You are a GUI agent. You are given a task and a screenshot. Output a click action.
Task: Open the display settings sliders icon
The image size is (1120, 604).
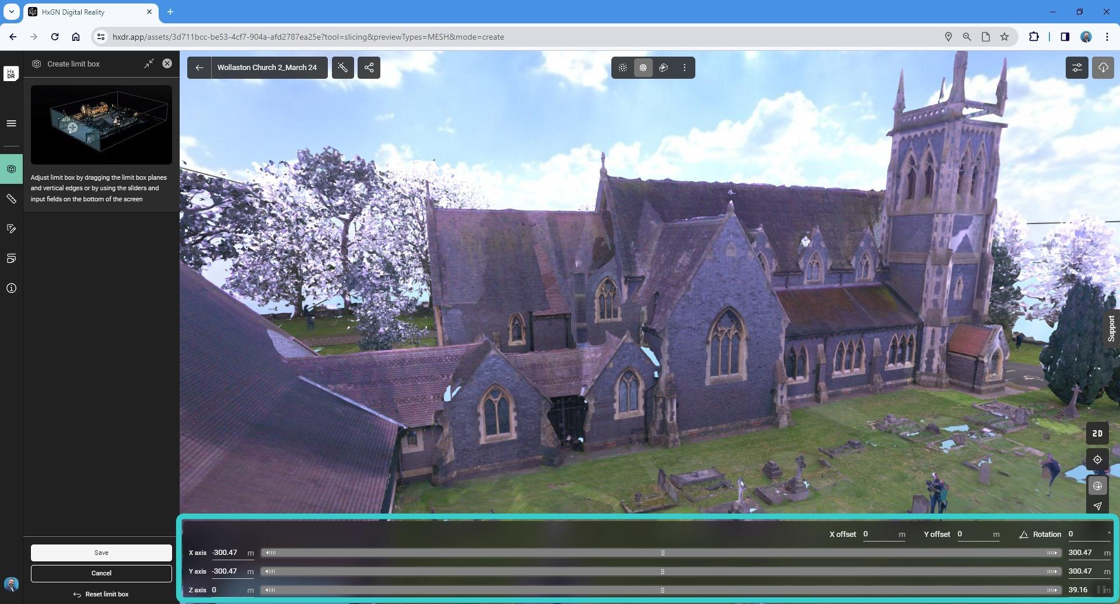(x=1077, y=68)
